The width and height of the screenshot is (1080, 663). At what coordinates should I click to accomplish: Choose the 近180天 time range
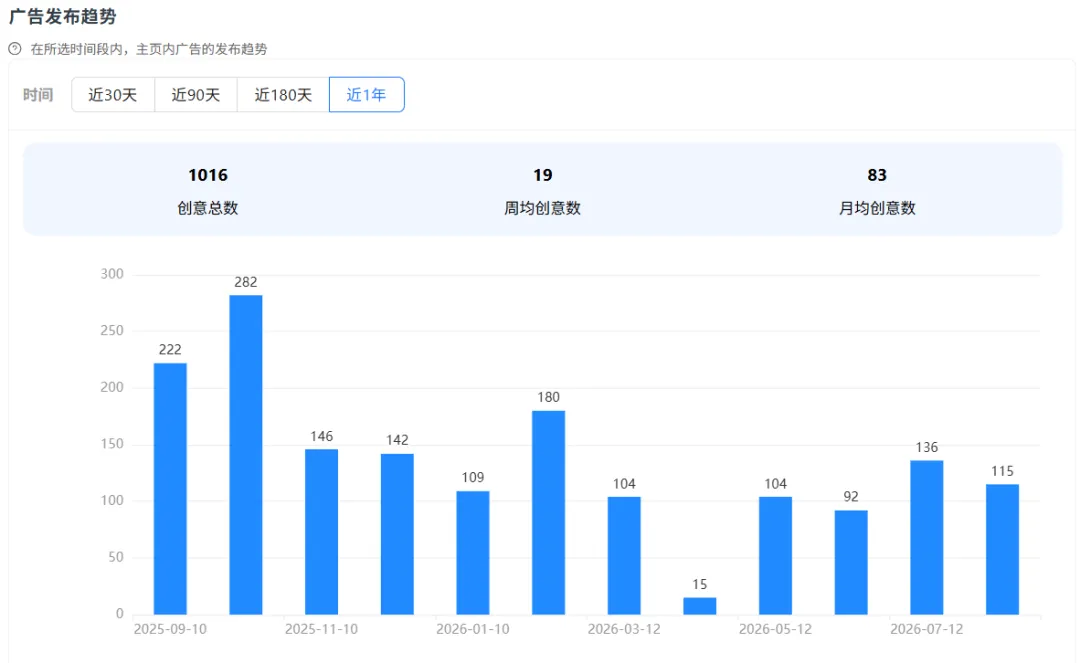click(x=283, y=95)
